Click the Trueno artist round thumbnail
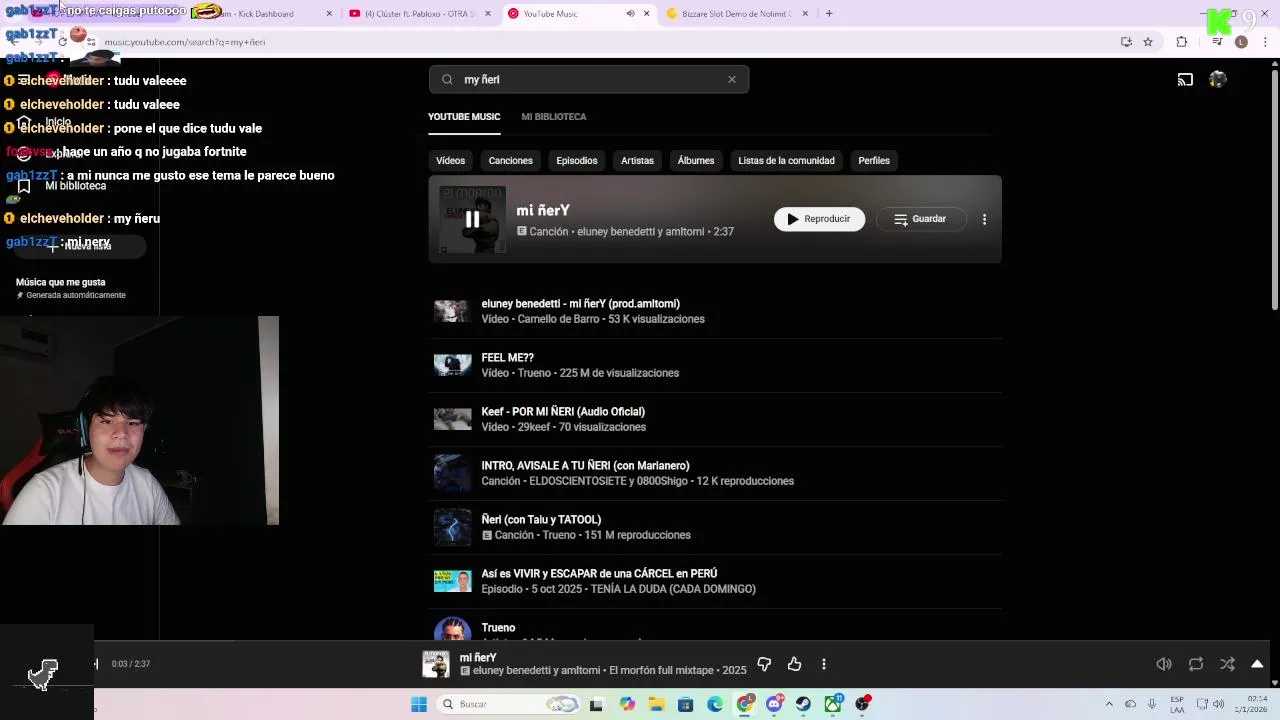The image size is (1280, 720). tap(452, 630)
